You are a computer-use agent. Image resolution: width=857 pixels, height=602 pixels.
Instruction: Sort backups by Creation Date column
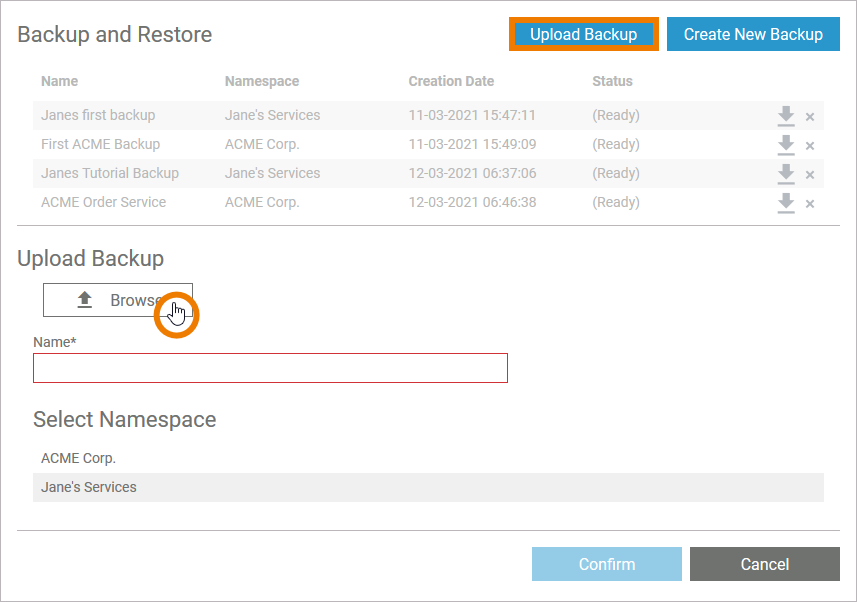[x=451, y=81]
